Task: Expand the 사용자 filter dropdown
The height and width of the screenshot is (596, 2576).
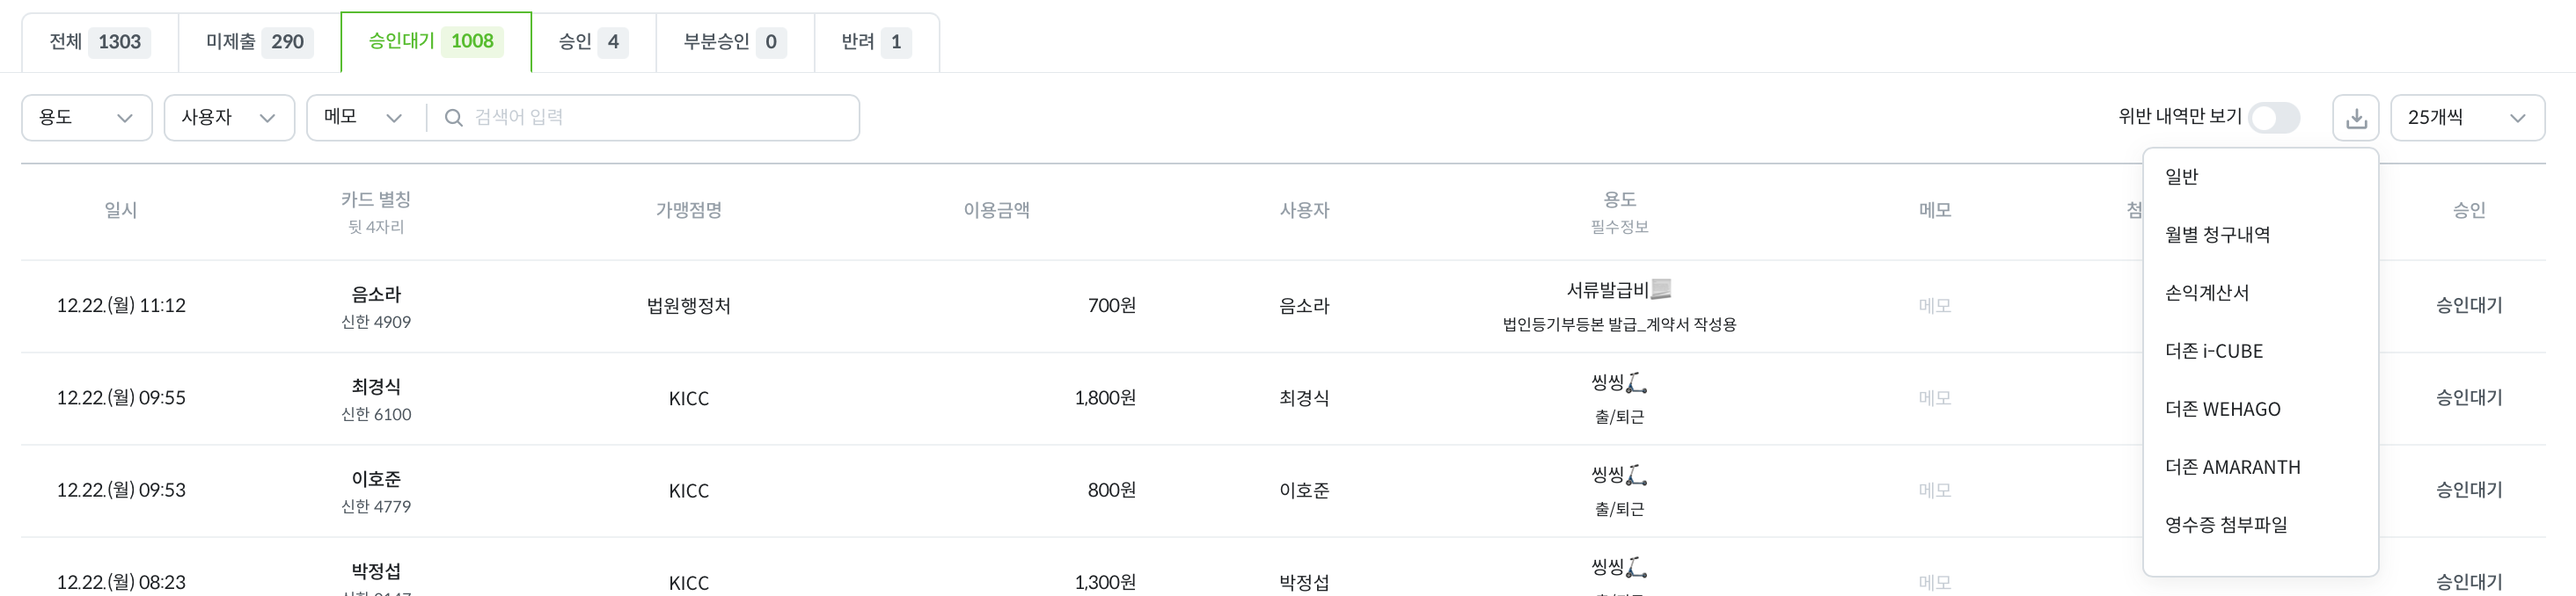Action: point(228,118)
